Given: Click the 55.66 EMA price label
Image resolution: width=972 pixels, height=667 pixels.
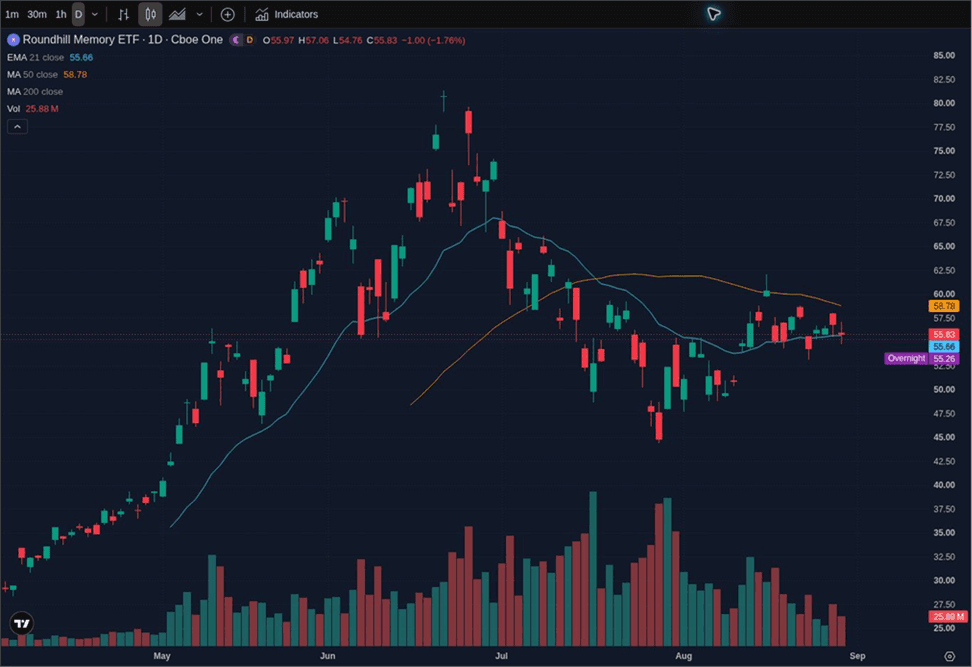Looking at the screenshot, I should click(943, 347).
